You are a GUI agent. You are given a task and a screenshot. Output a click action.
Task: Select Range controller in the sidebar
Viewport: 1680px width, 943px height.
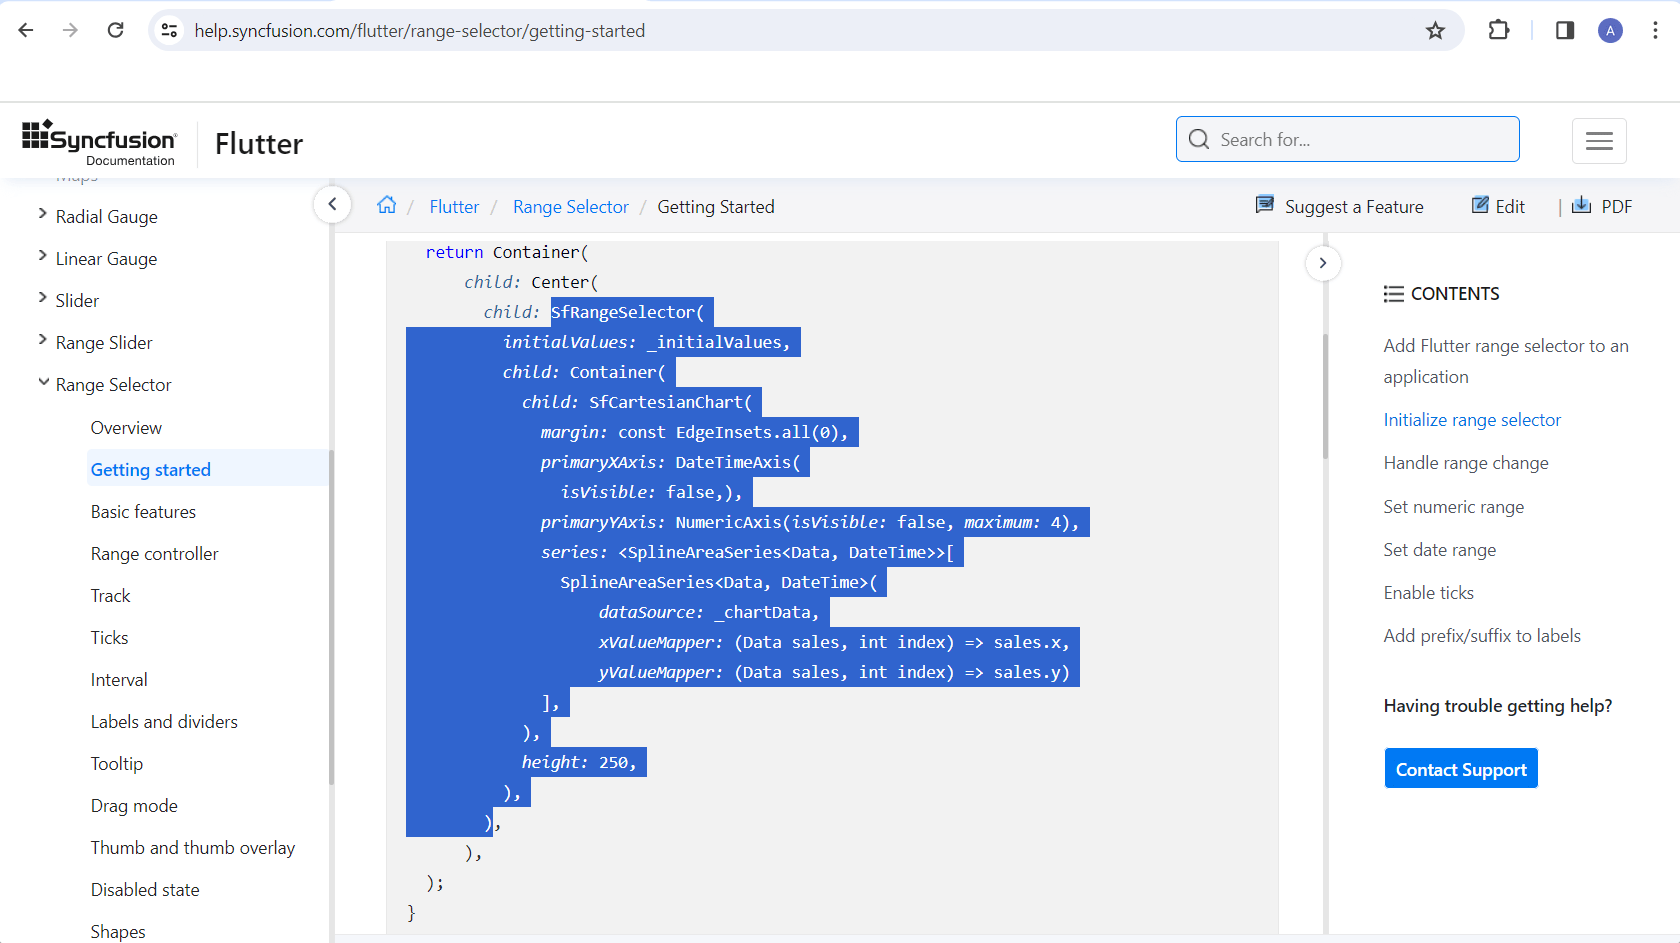(154, 554)
